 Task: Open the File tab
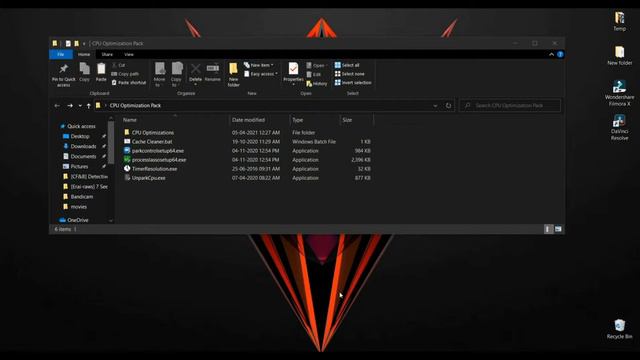click(x=61, y=54)
